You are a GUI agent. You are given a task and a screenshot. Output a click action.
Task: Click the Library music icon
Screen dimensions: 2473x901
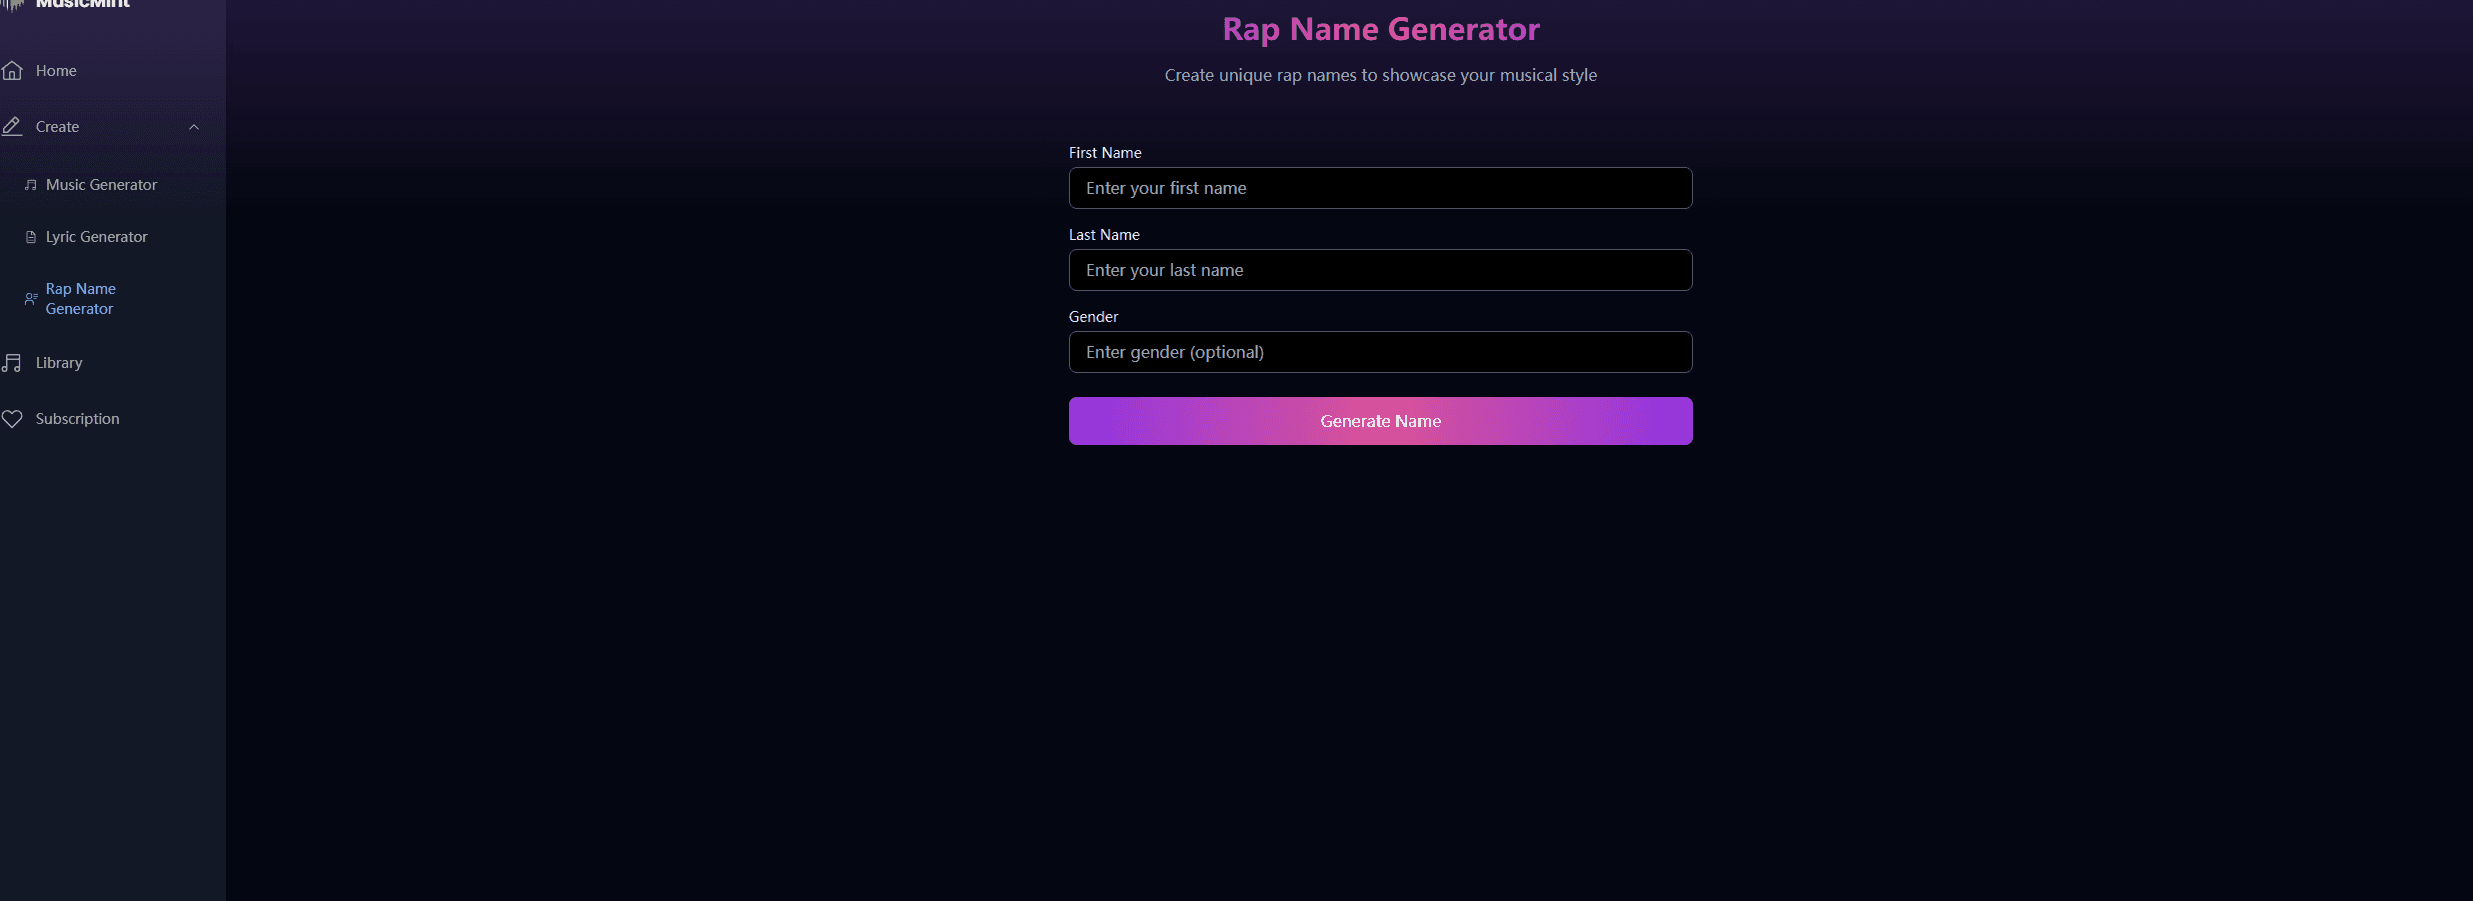(12, 363)
